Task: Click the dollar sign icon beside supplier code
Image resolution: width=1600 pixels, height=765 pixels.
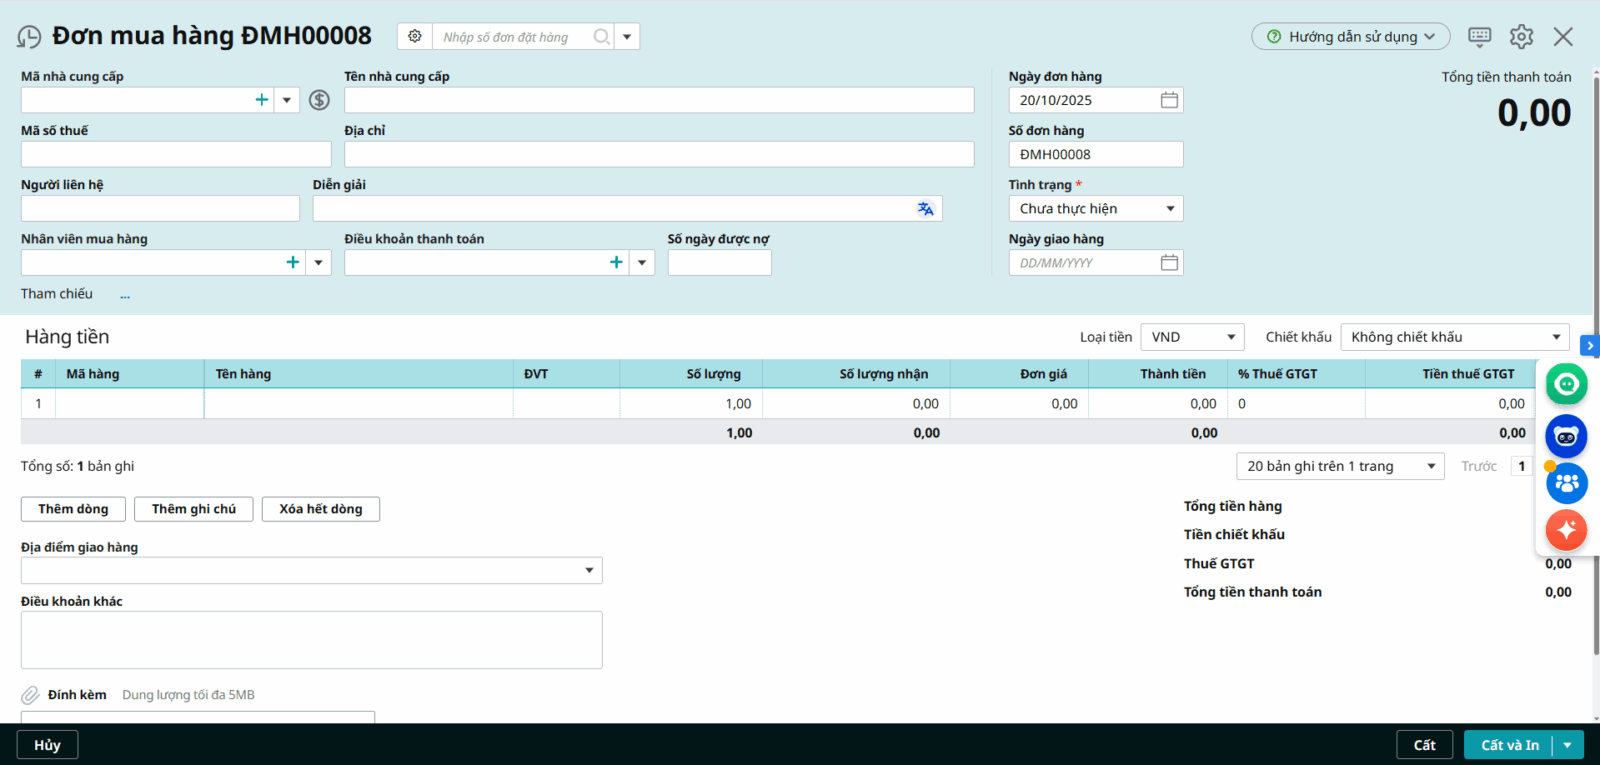Action: tap(319, 100)
